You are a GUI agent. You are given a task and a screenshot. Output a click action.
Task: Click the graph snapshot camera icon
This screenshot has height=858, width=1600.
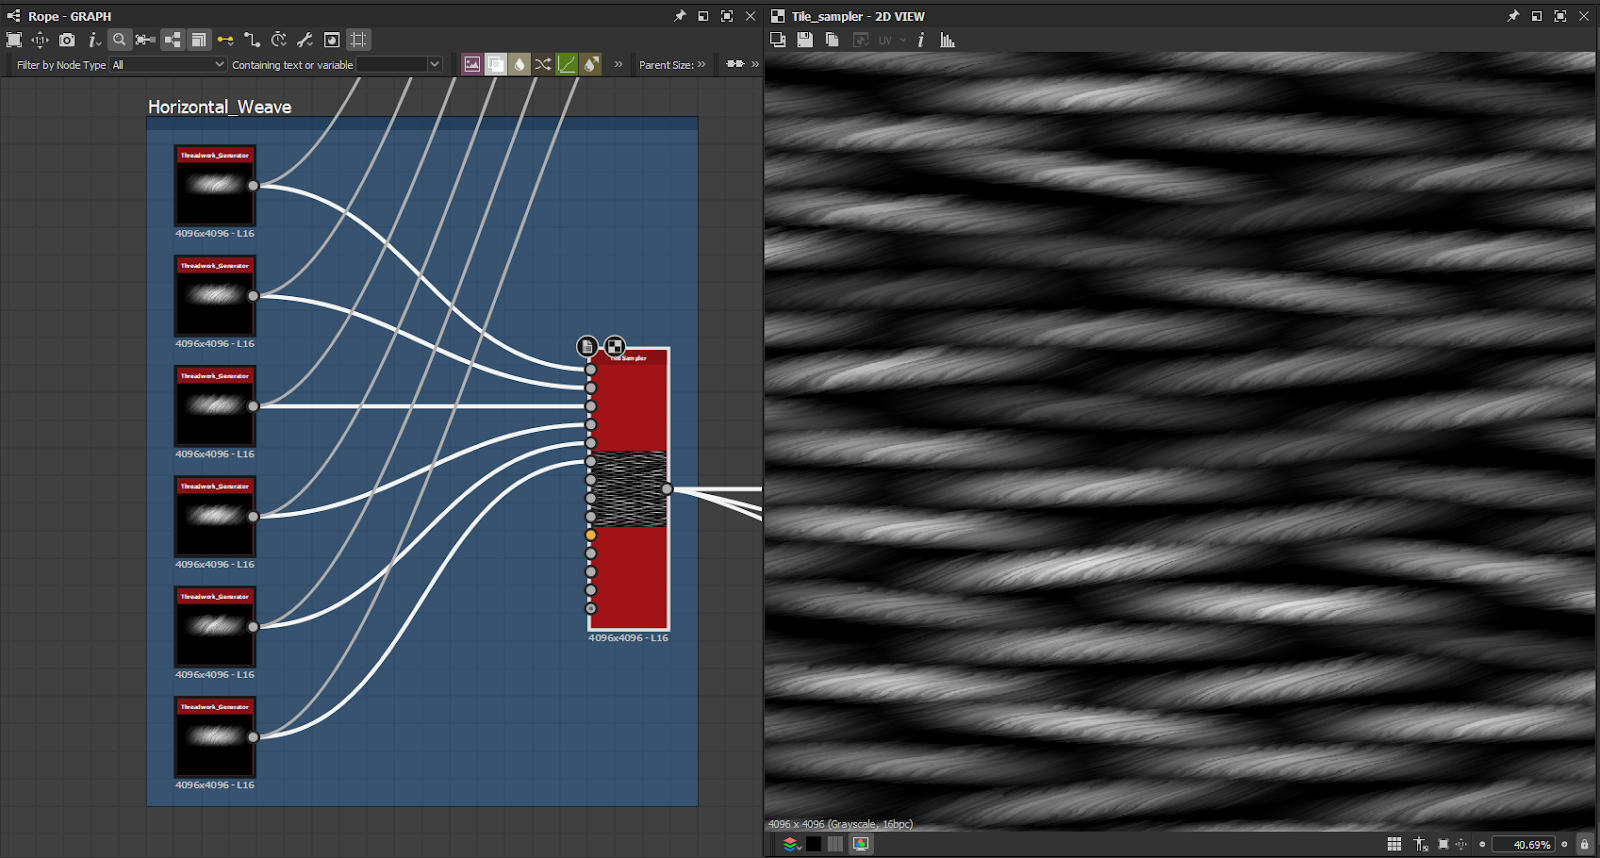pyautogui.click(x=67, y=40)
